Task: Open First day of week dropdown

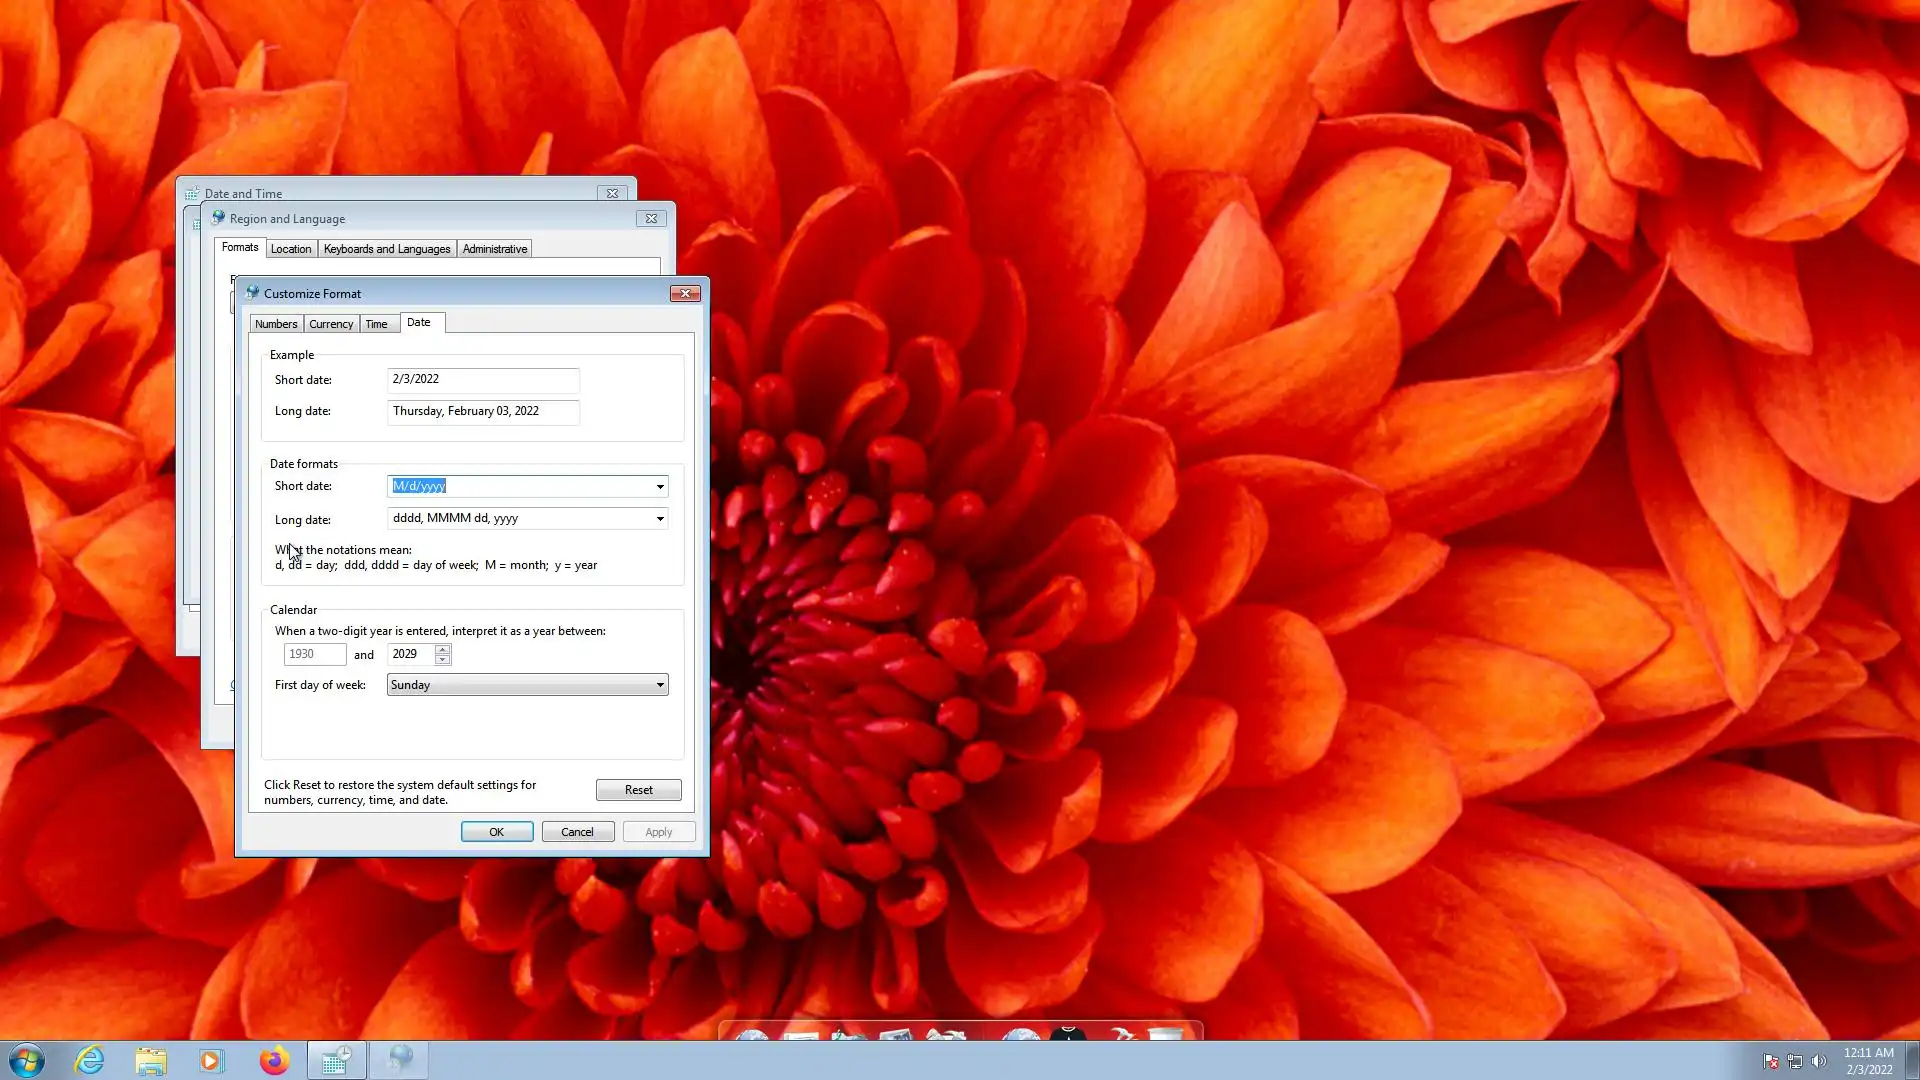Action: pos(660,685)
